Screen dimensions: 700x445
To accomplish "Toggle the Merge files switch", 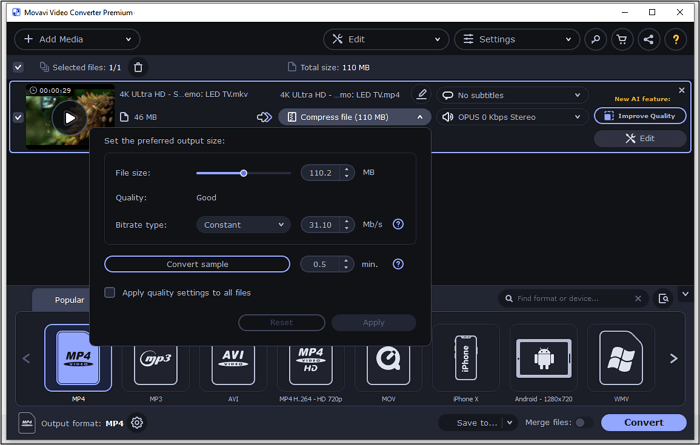I will 582,423.
